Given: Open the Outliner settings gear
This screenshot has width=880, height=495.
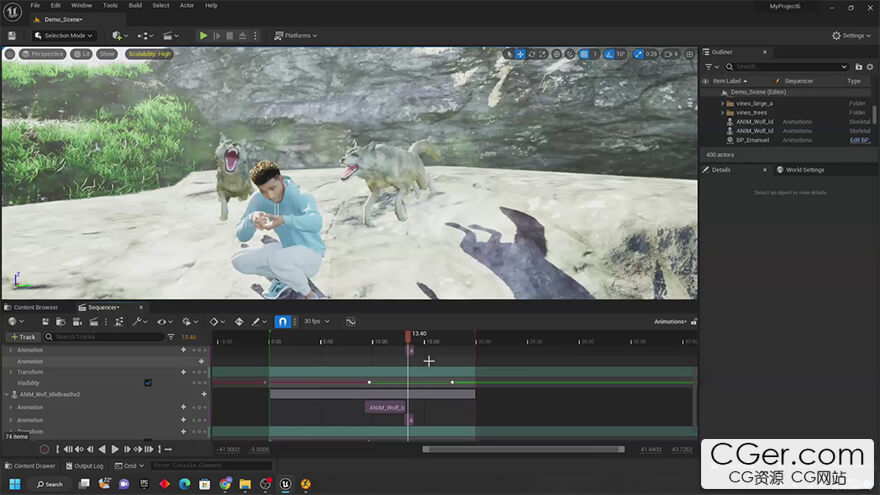Looking at the screenshot, I should click(870, 67).
